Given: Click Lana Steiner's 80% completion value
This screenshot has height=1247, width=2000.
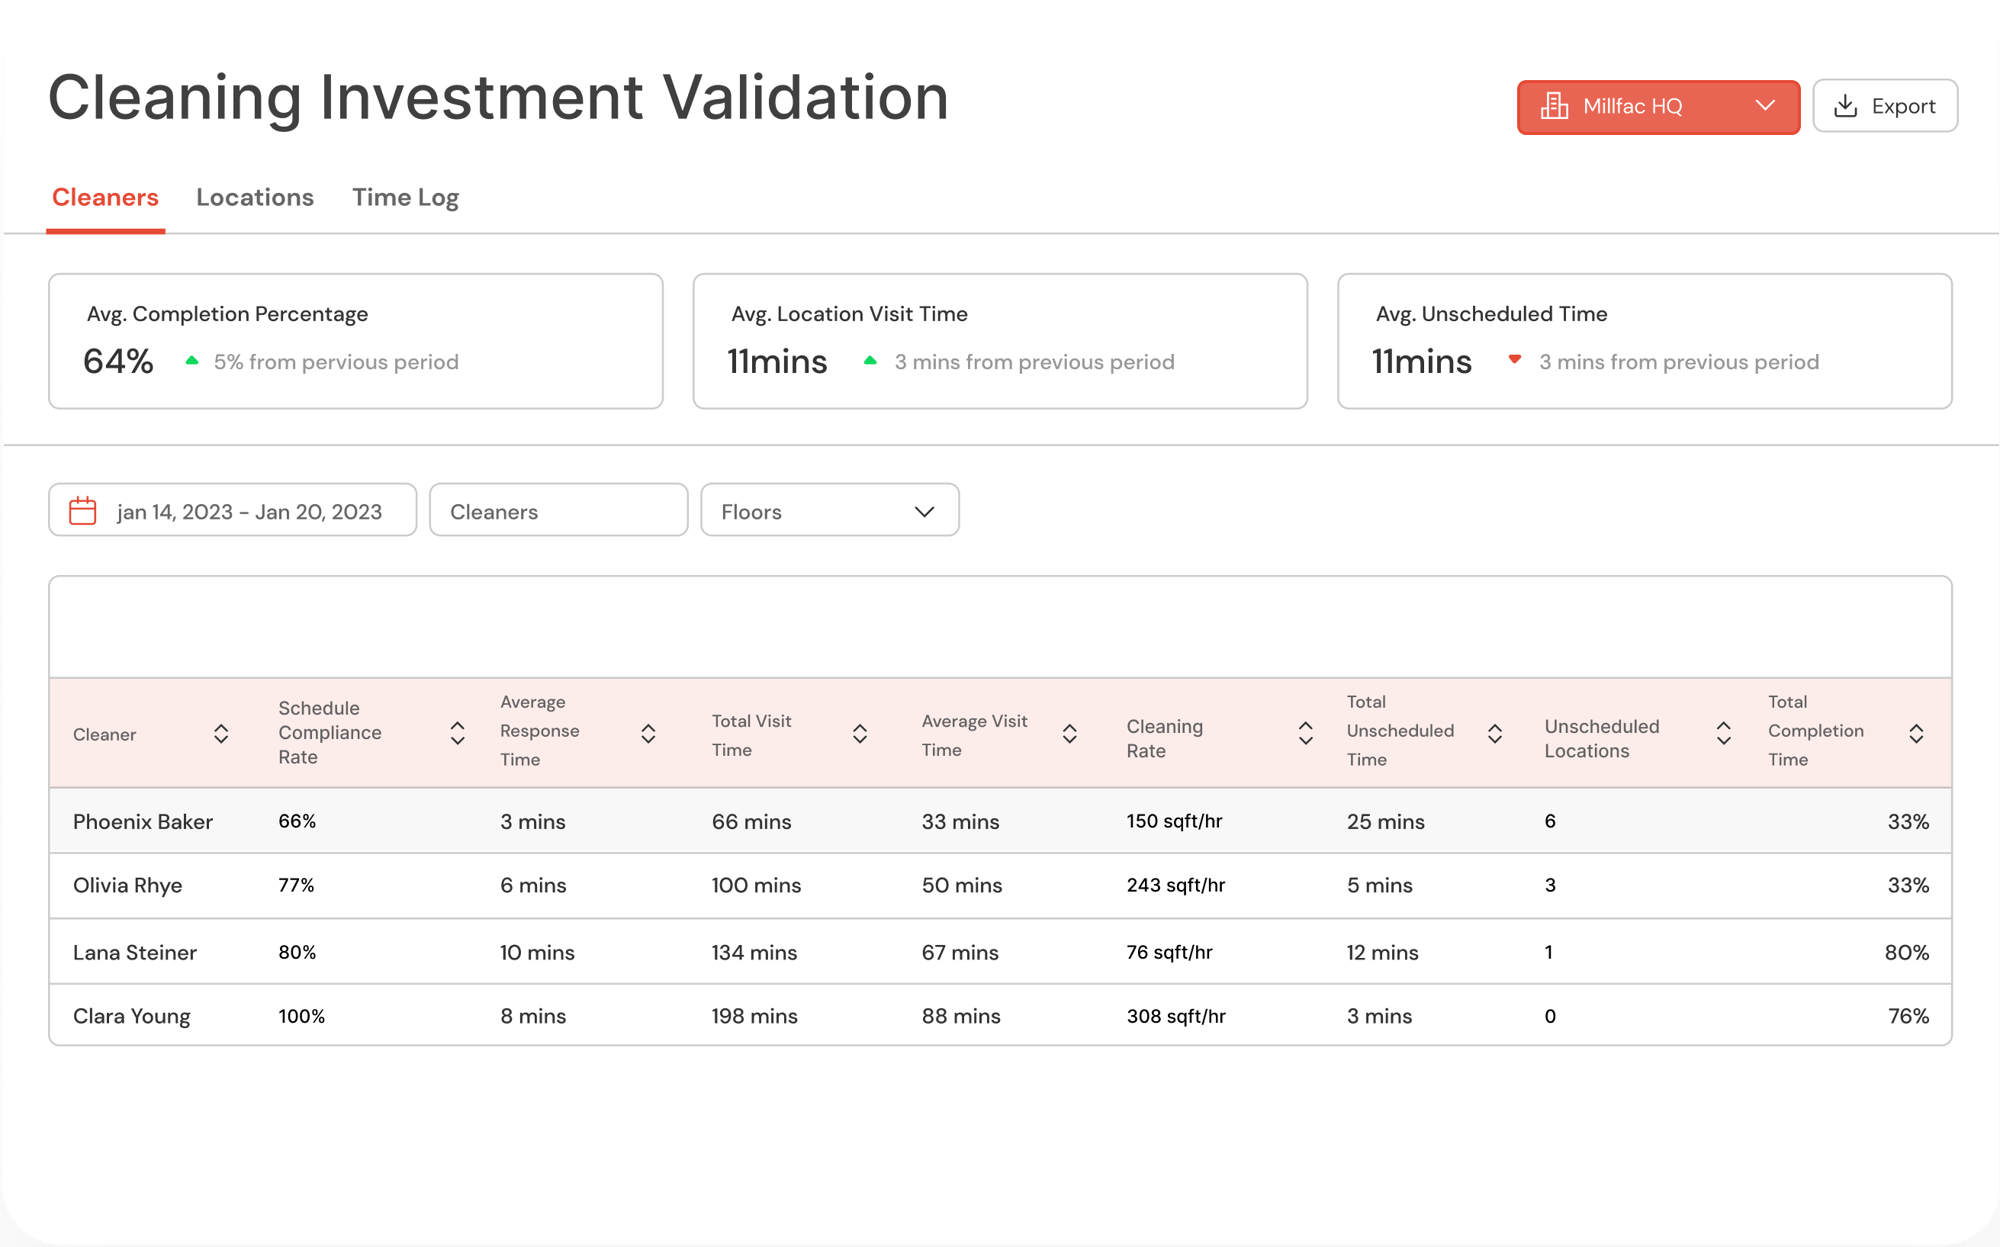Looking at the screenshot, I should pyautogui.click(x=1907, y=953).
